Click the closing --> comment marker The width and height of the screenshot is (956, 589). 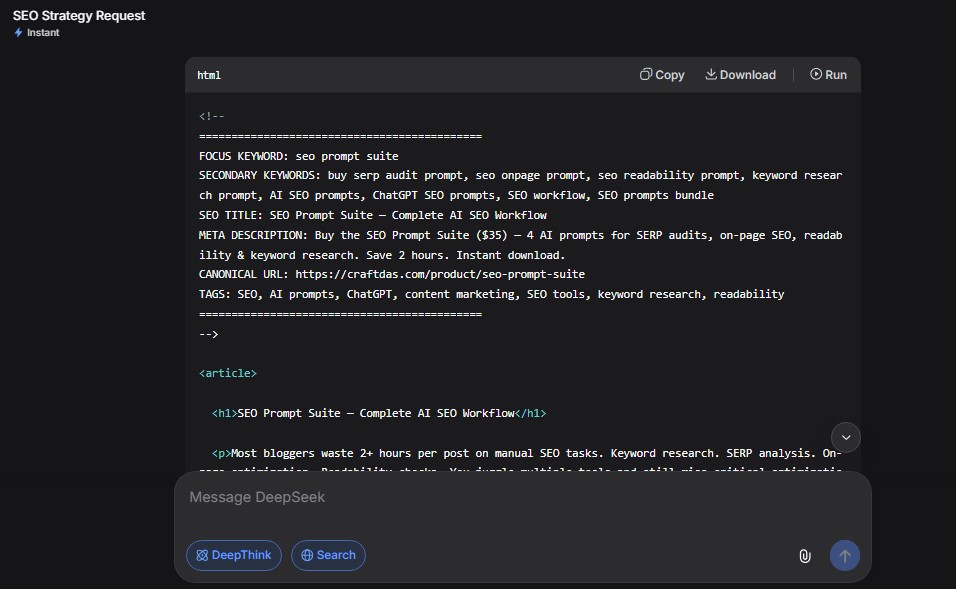coord(209,334)
